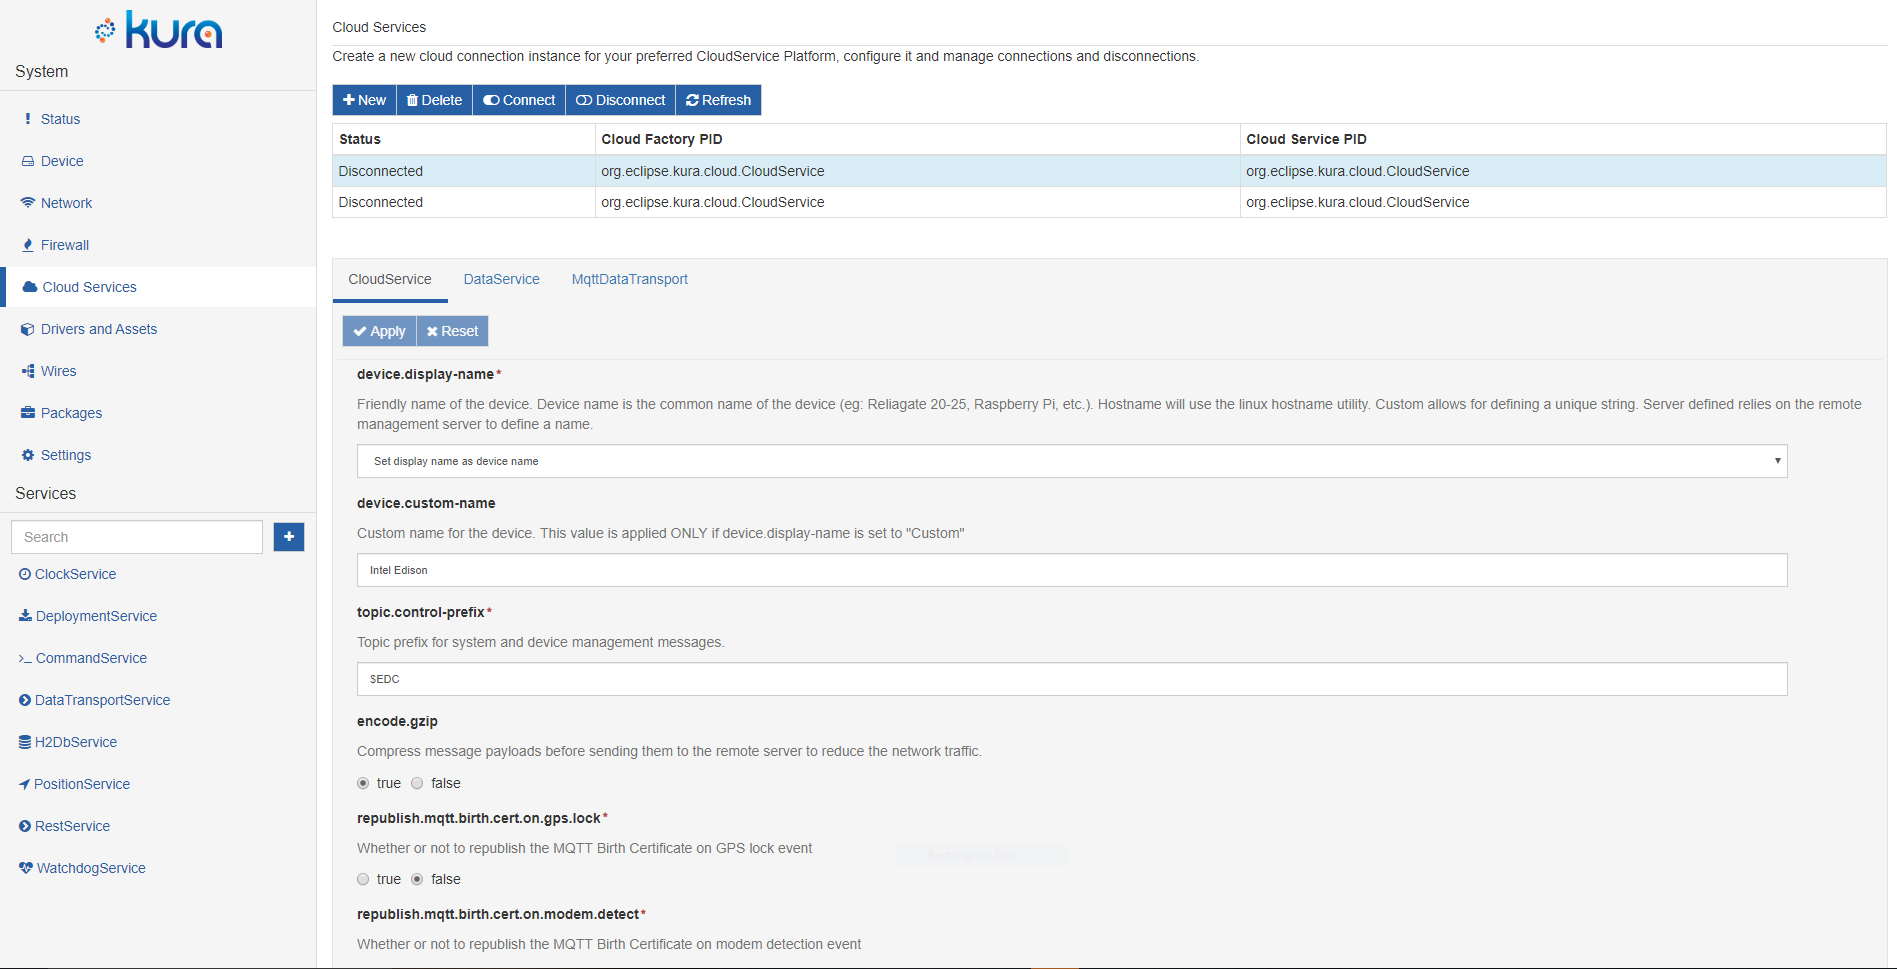The width and height of the screenshot is (1897, 969).
Task: Open the Drivers and Assets section
Action: pyautogui.click(x=99, y=328)
